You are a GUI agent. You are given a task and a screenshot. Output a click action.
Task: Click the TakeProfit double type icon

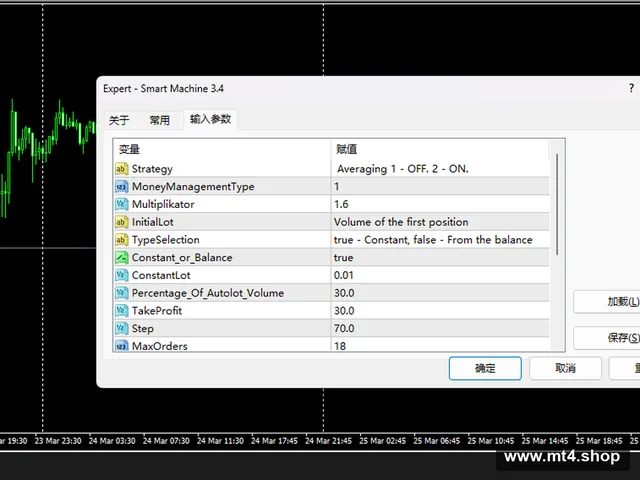coord(122,311)
